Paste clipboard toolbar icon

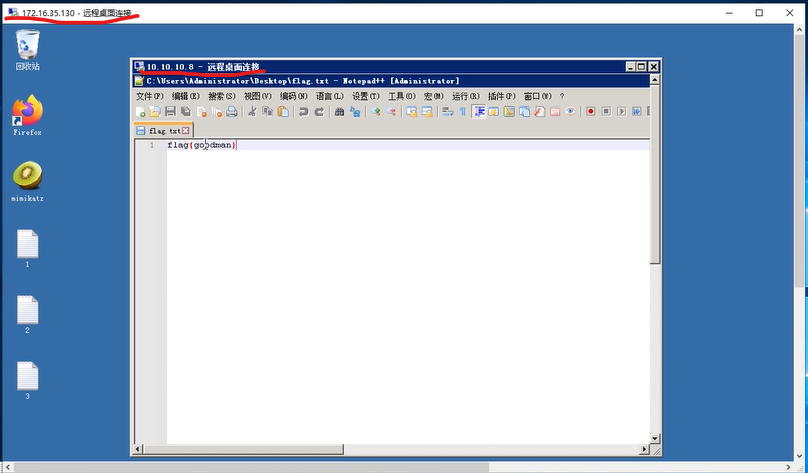coord(283,111)
